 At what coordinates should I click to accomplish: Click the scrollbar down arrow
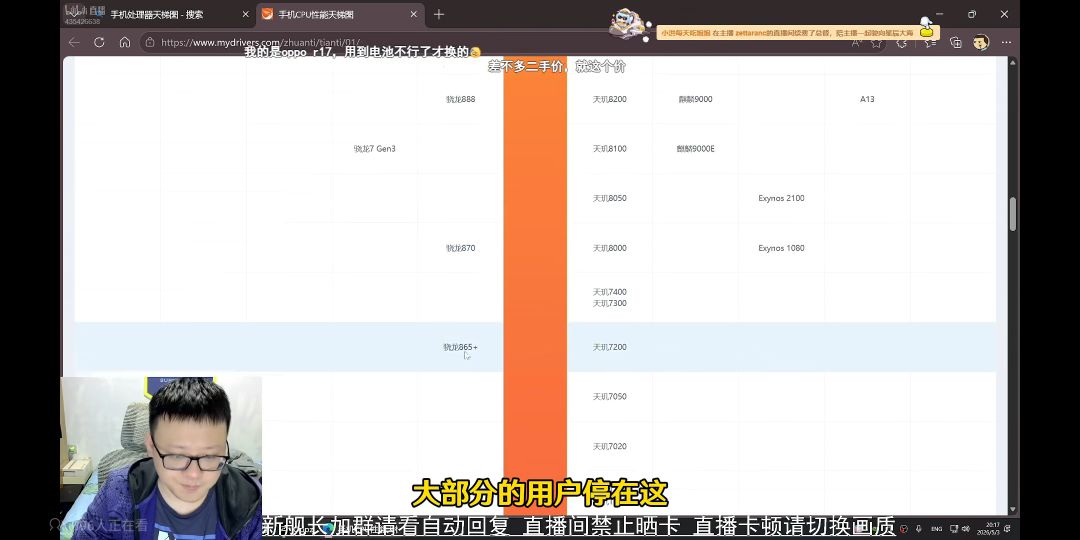click(x=1012, y=509)
